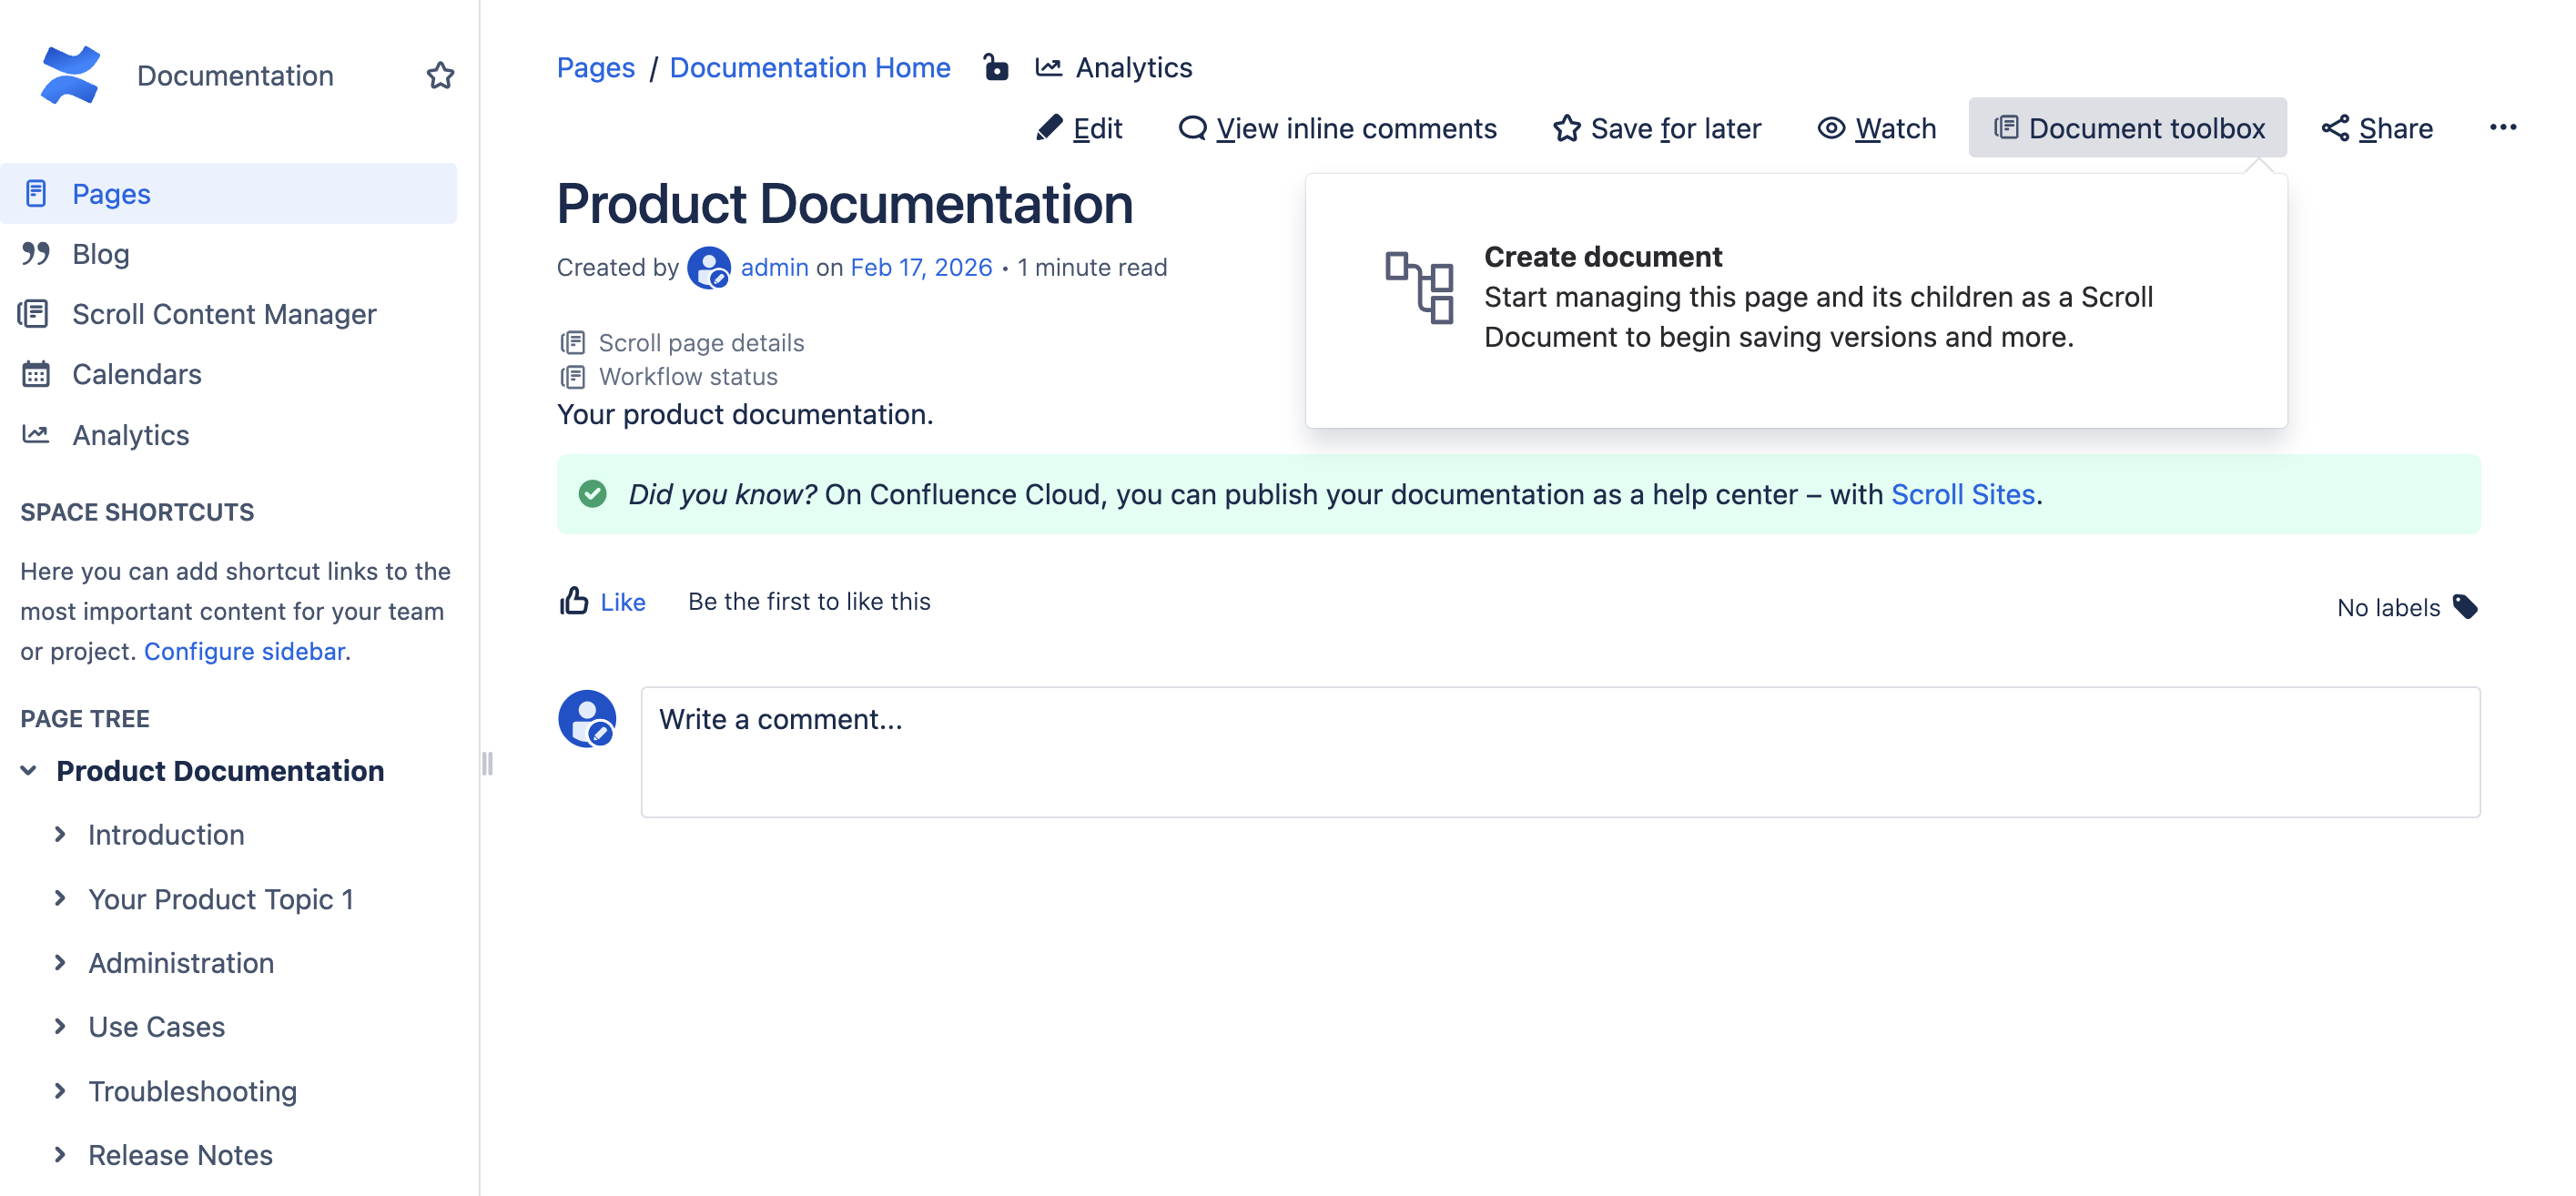
Task: Open Scroll Content Manager from sidebar
Action: pos(224,313)
